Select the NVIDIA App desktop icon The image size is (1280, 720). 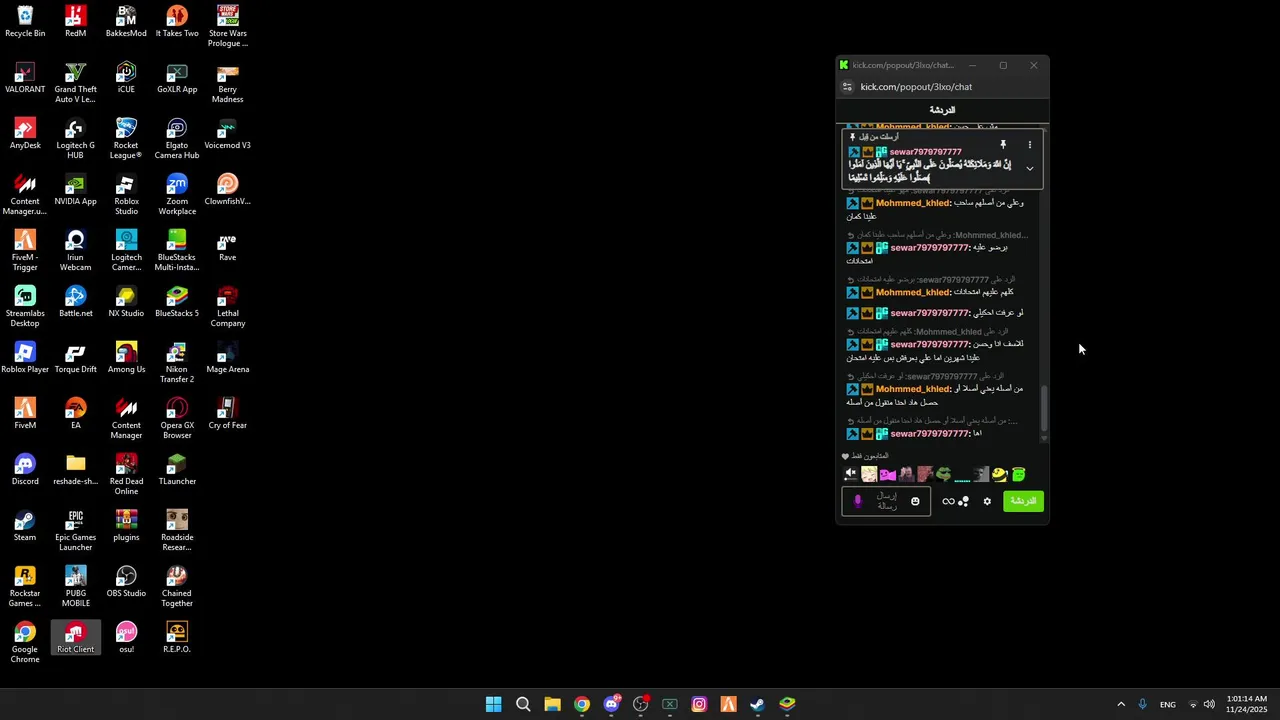(75, 190)
